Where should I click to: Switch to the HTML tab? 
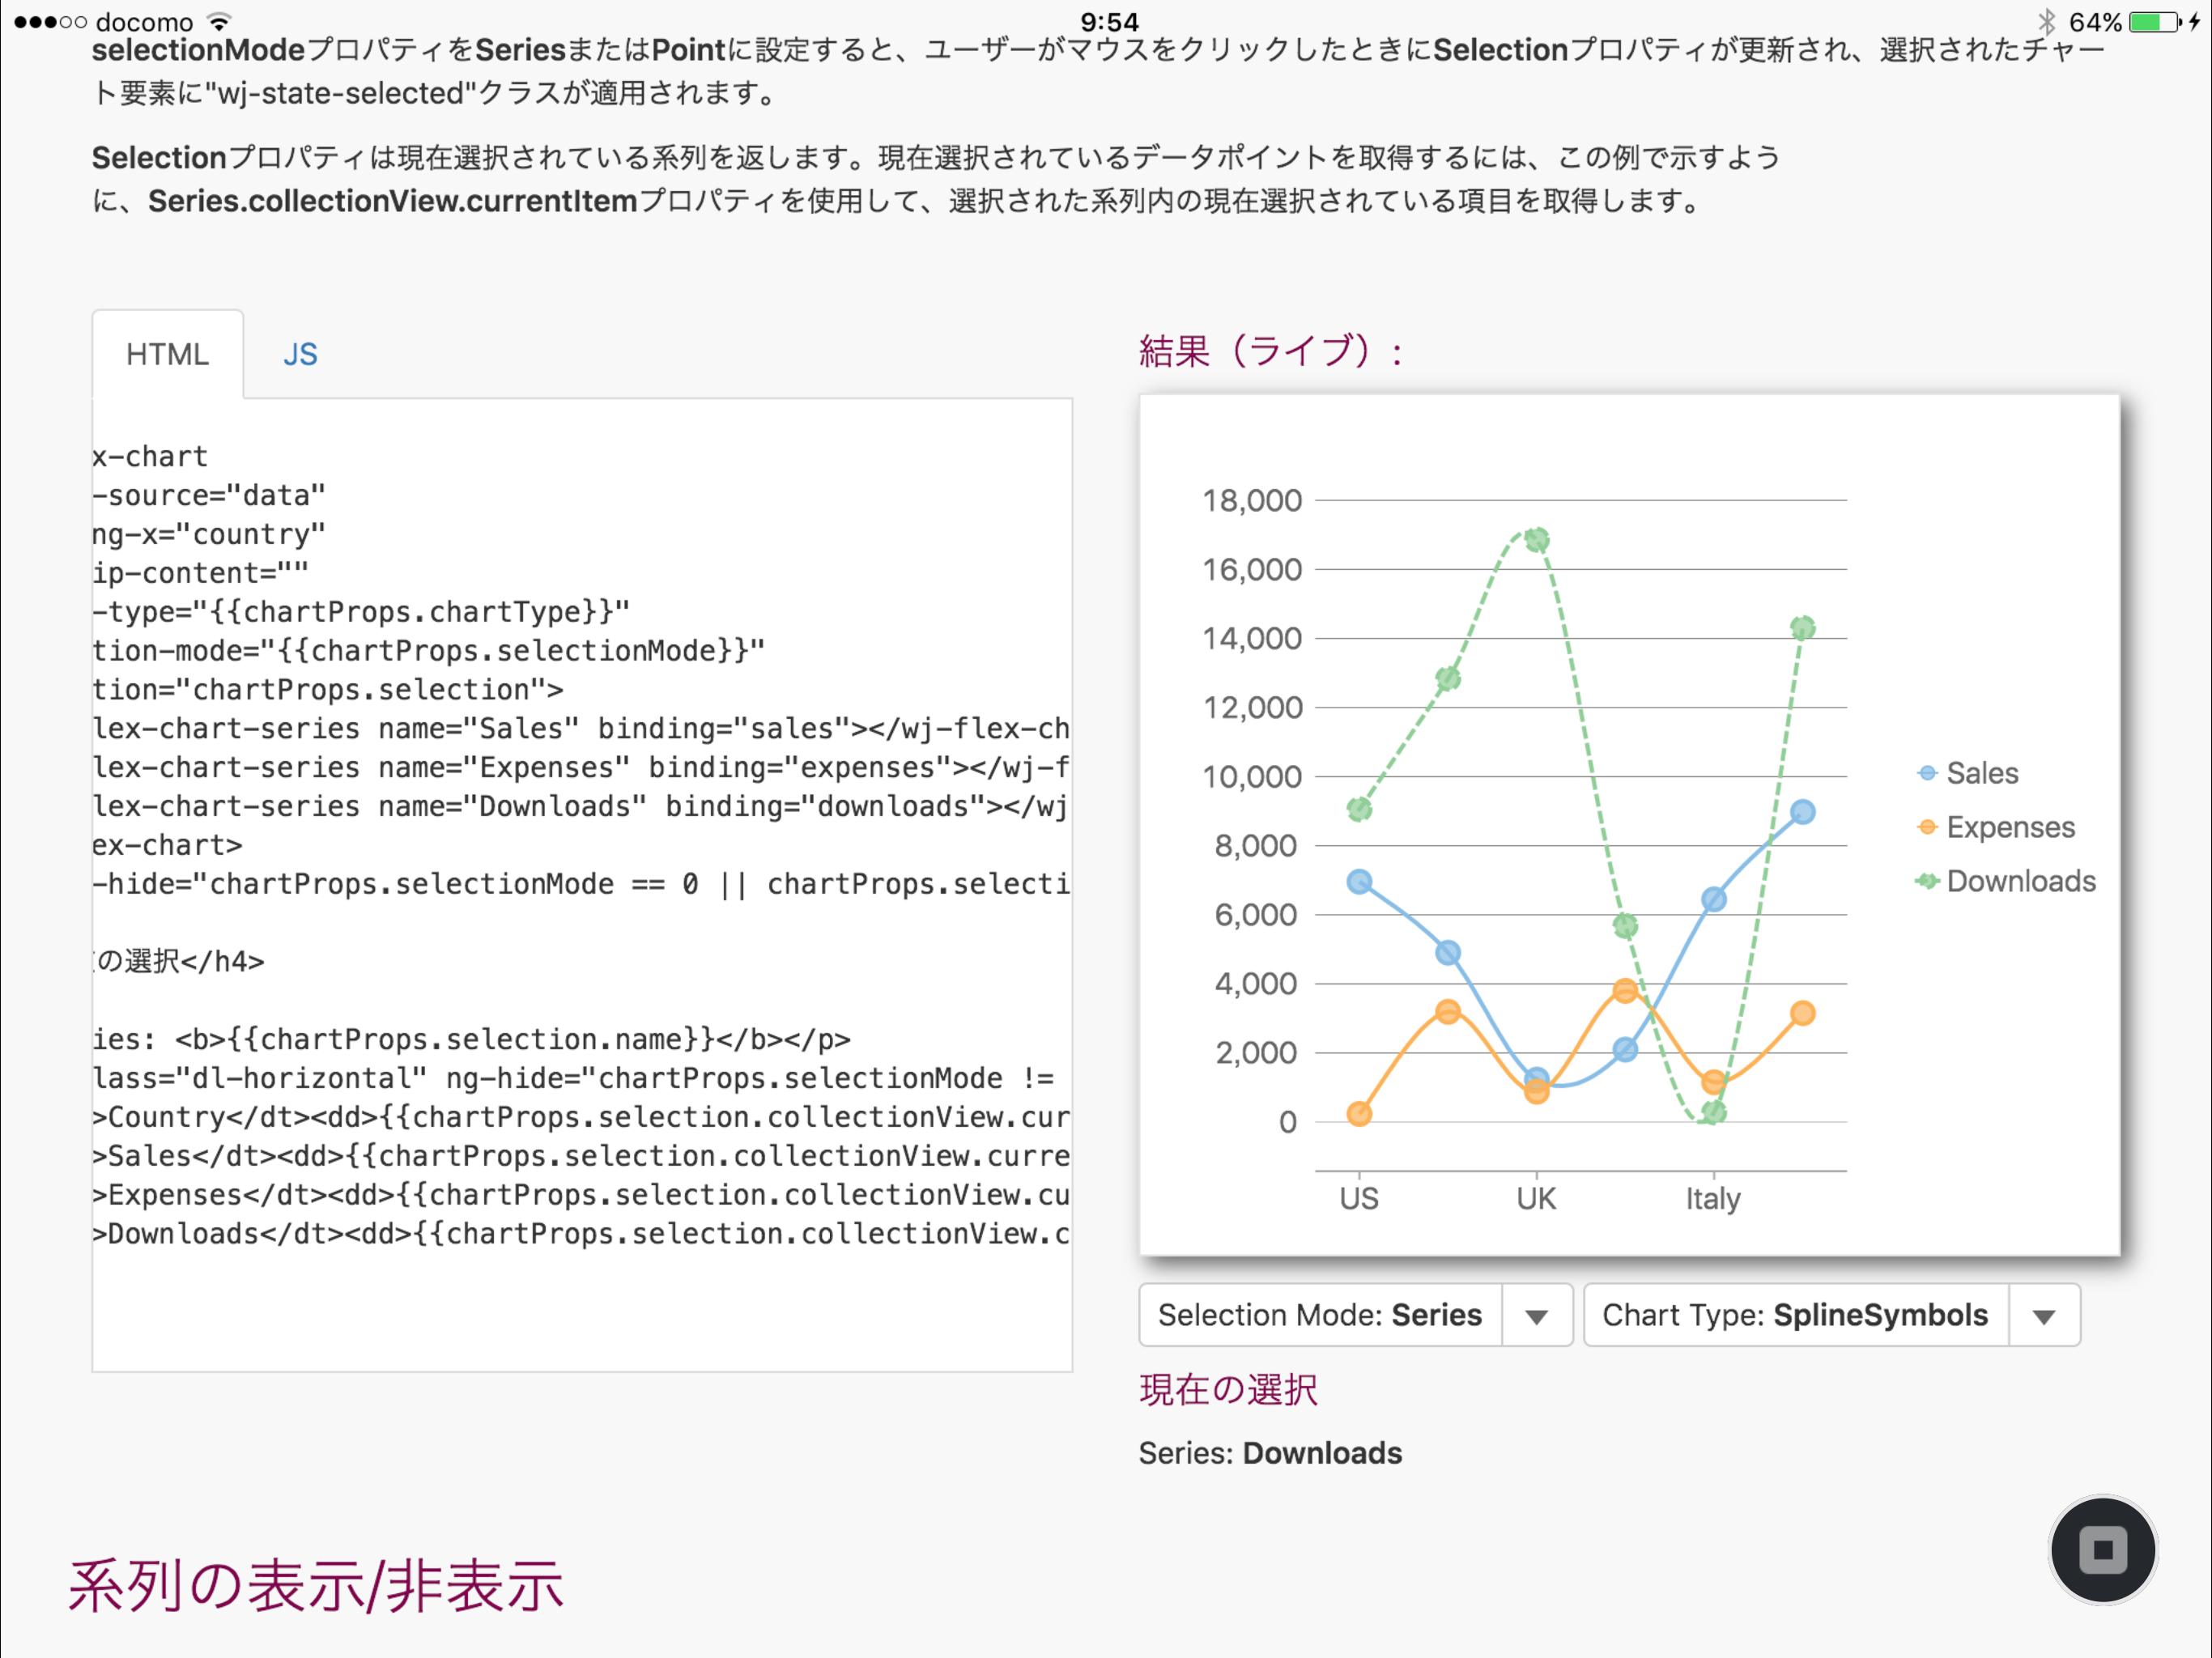pyautogui.click(x=167, y=354)
